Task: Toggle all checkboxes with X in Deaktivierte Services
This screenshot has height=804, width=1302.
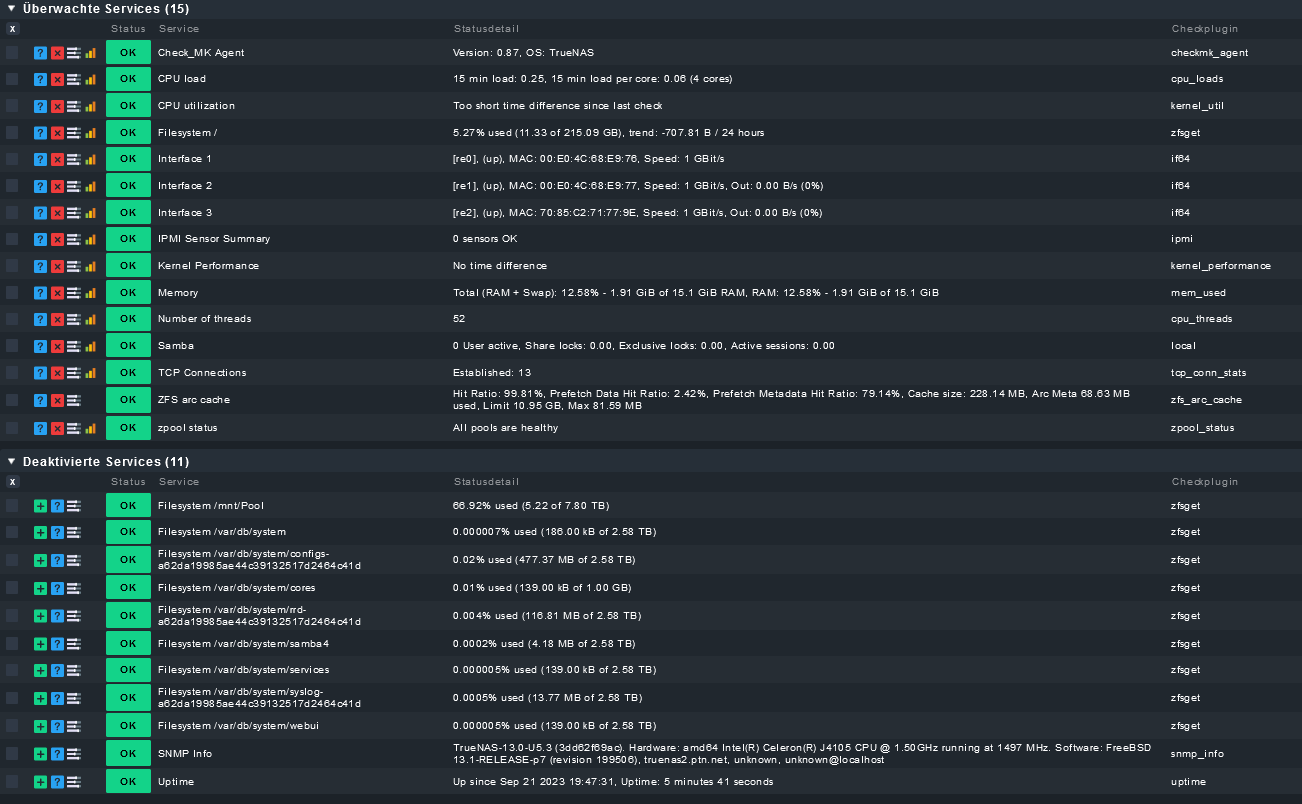Action: 12,482
